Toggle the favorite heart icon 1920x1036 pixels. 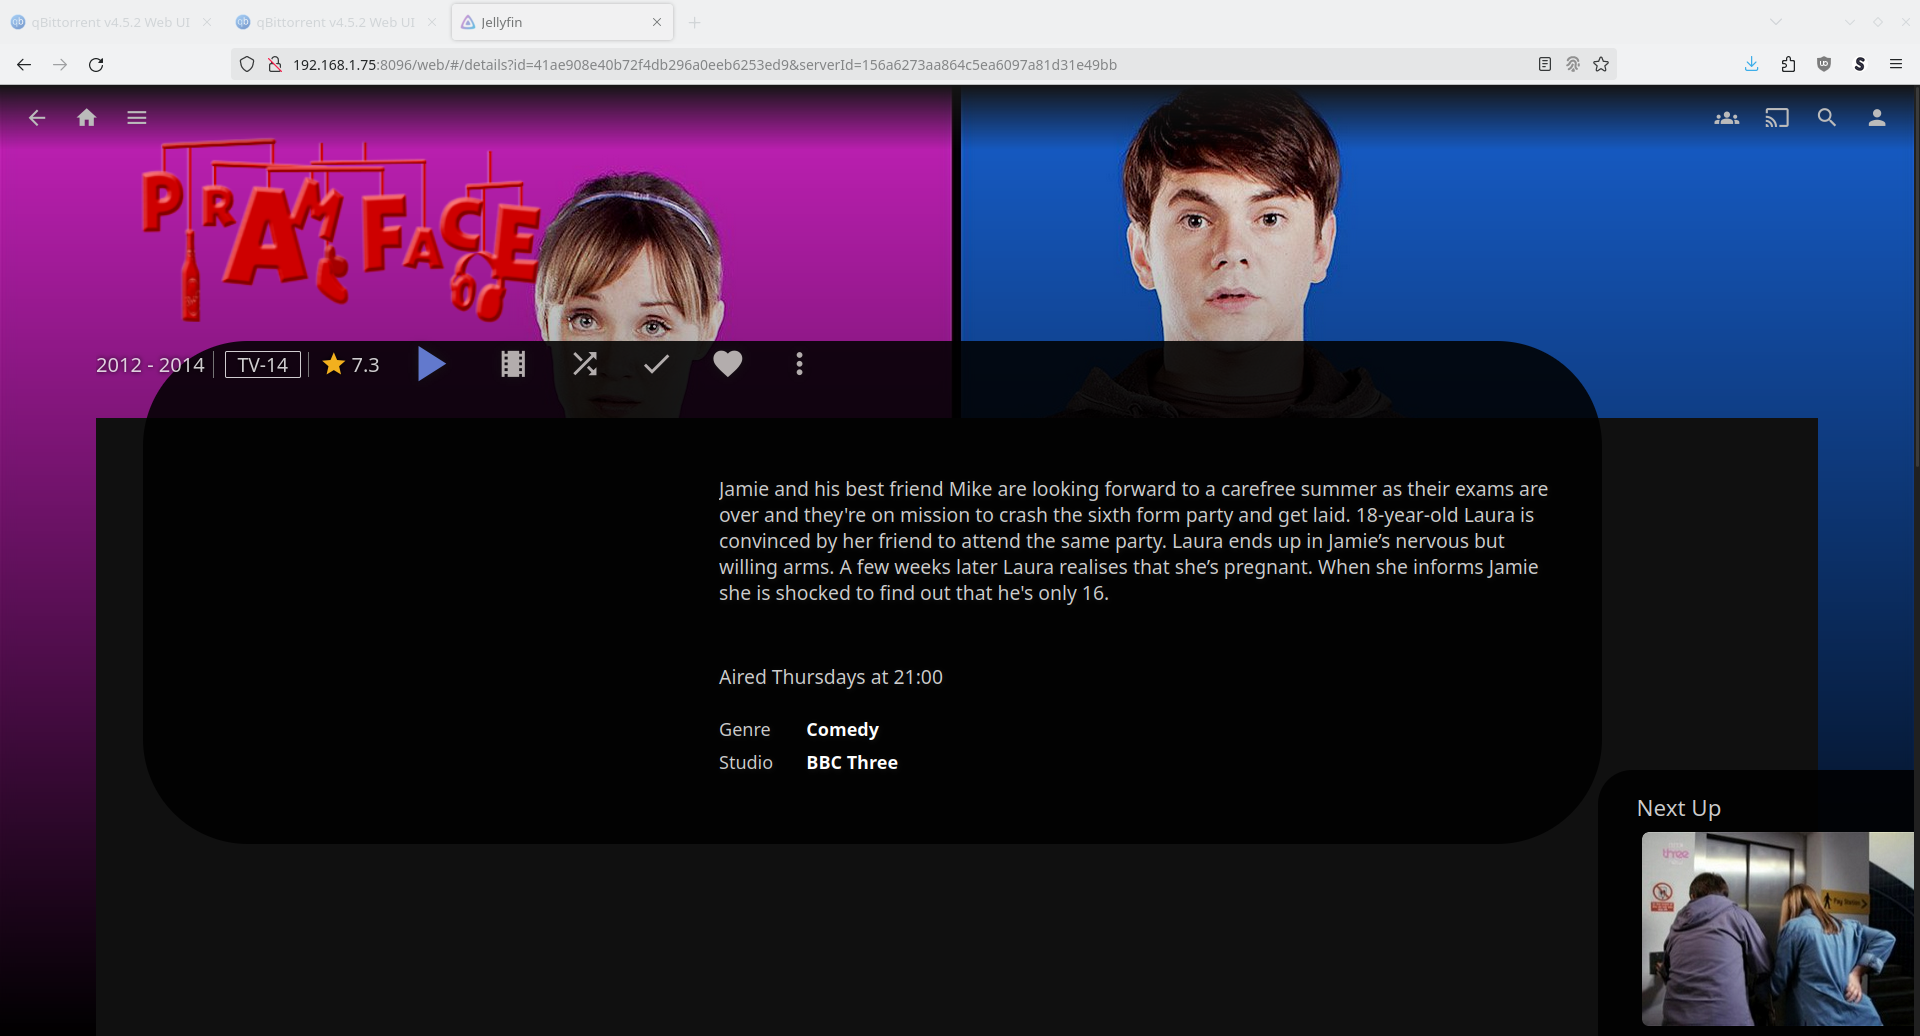point(727,364)
